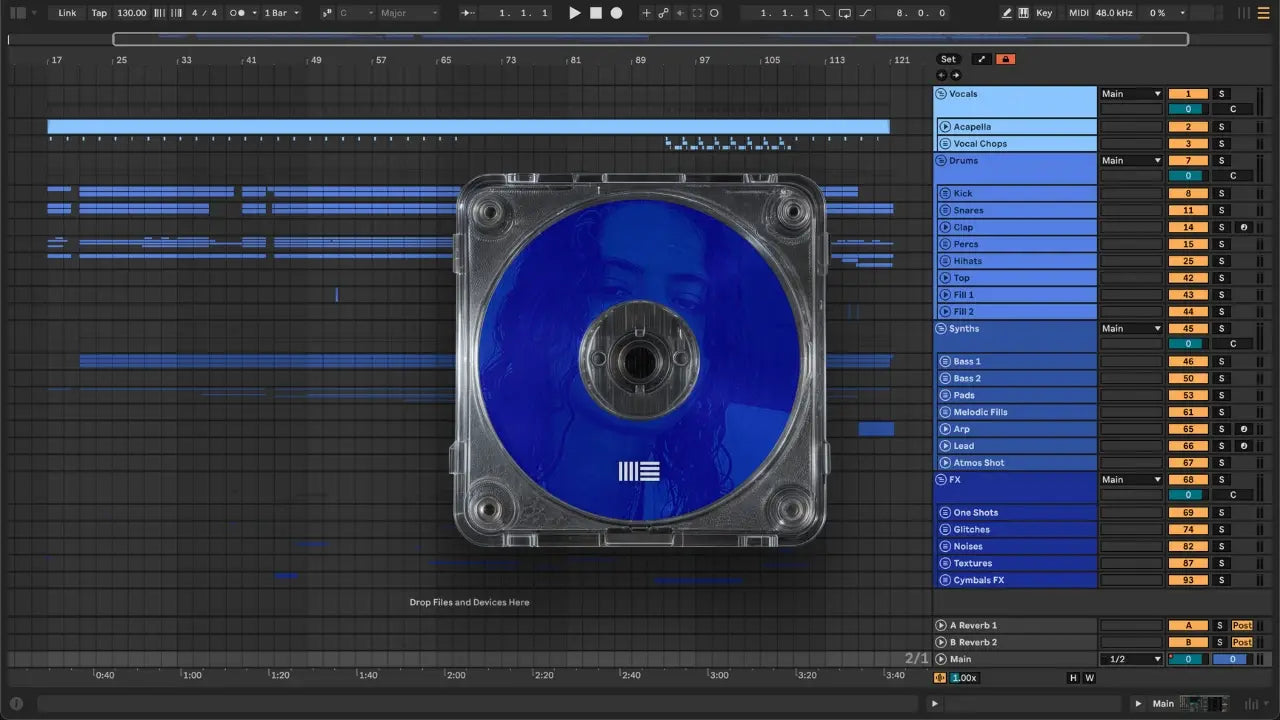Click the Stop button in the transport
This screenshot has width=1280, height=720.
(595, 13)
